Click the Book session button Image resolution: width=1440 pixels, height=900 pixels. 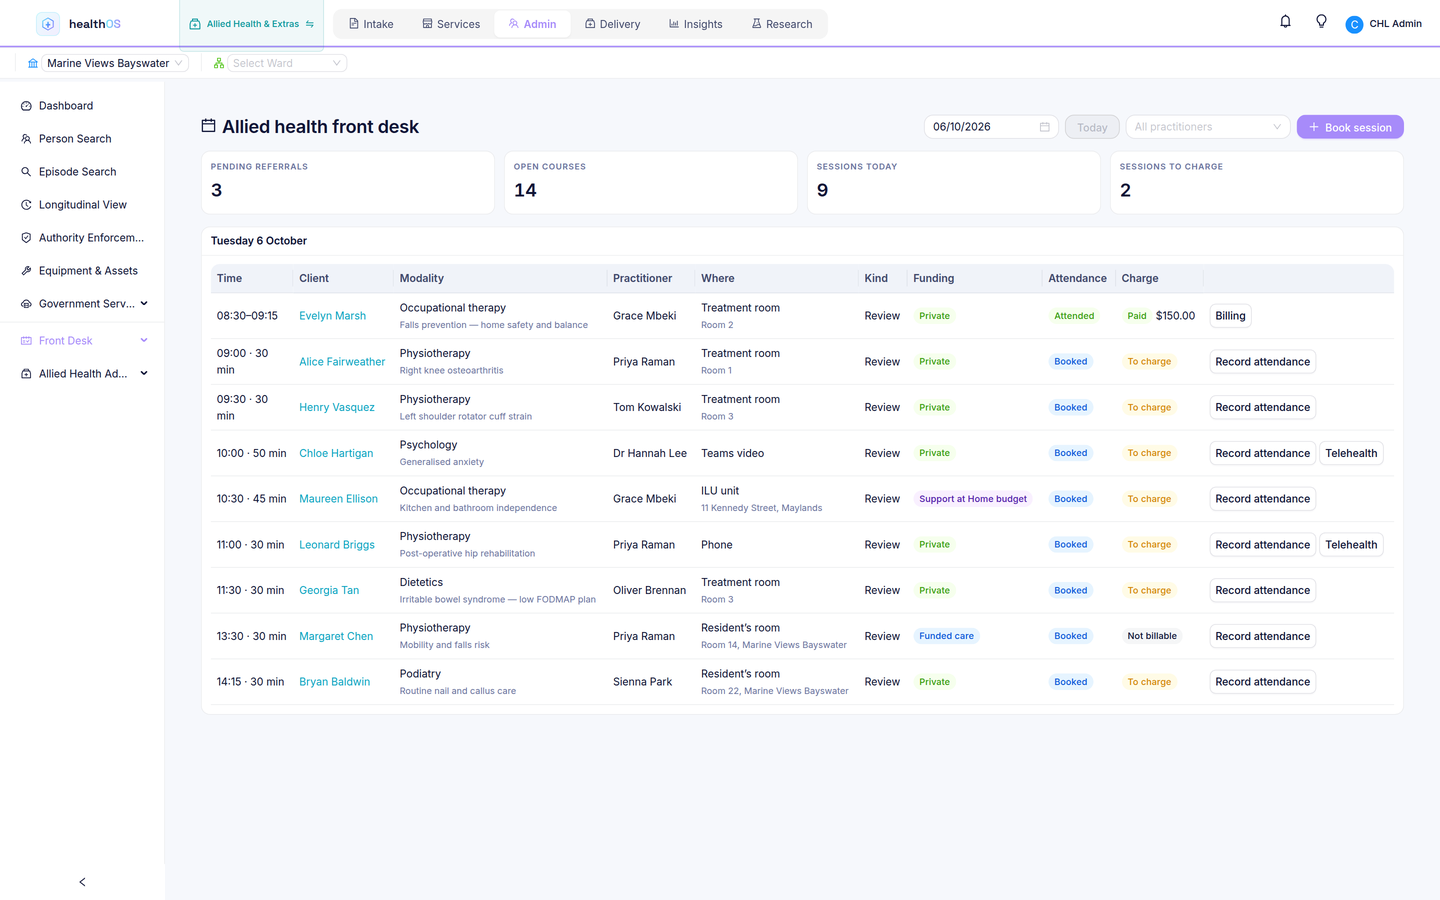click(x=1350, y=127)
